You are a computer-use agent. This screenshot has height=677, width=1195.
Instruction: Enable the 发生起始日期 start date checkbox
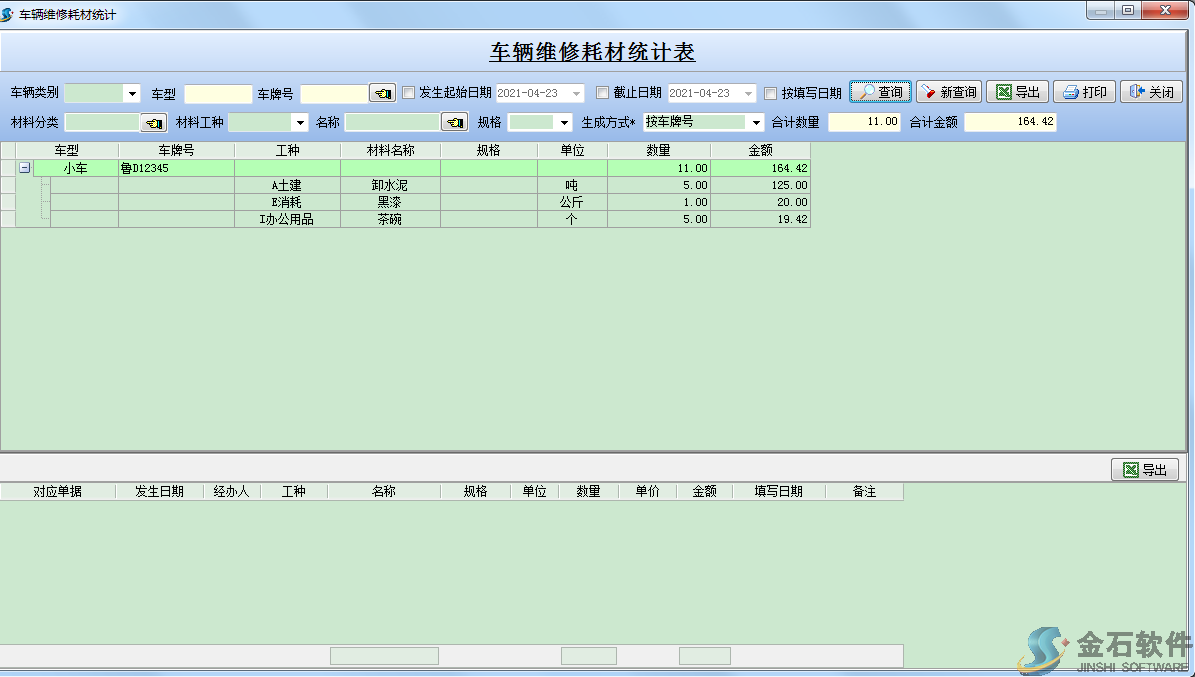click(409, 91)
